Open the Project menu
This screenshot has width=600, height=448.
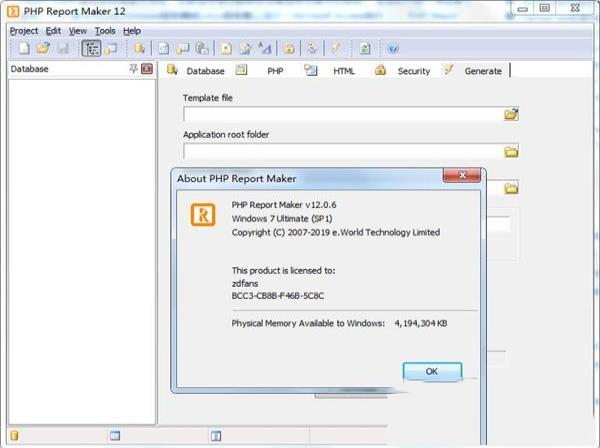tap(24, 31)
